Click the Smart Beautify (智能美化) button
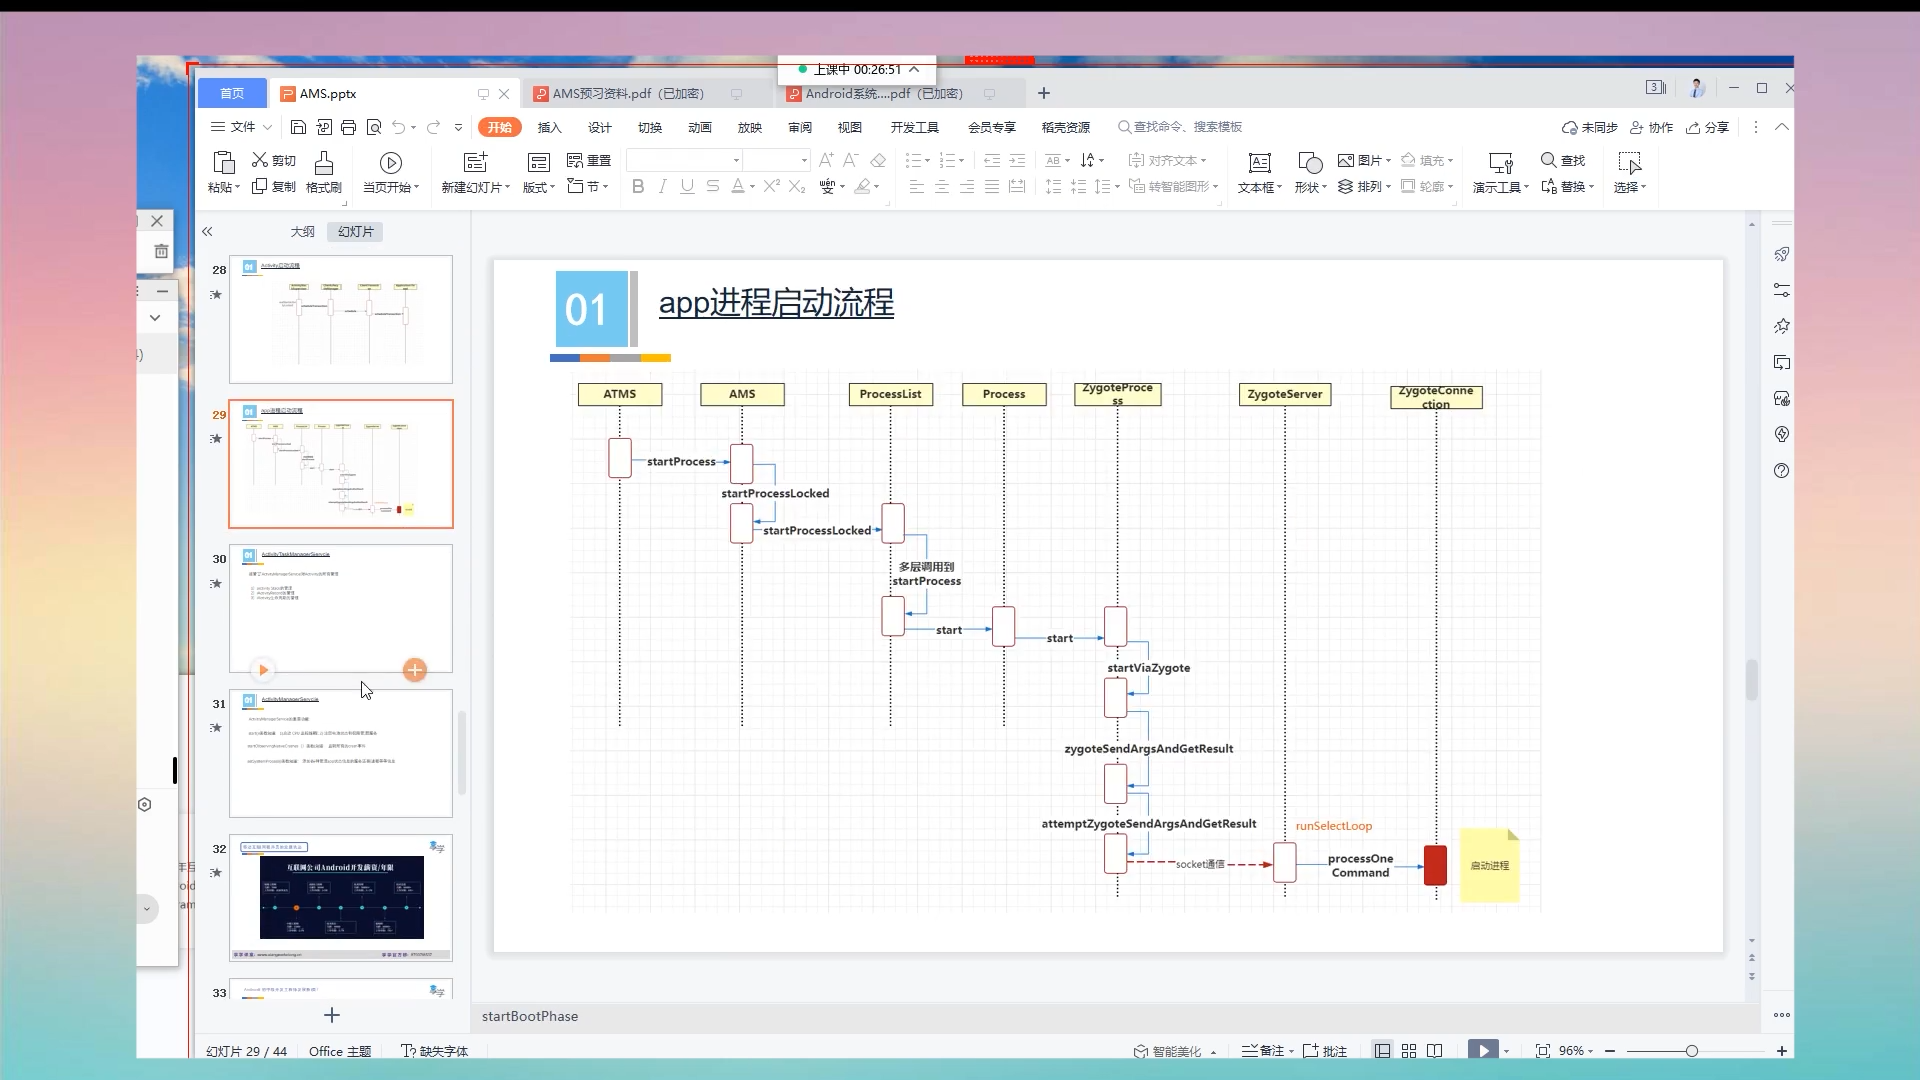1920x1080 pixels. [1168, 1051]
